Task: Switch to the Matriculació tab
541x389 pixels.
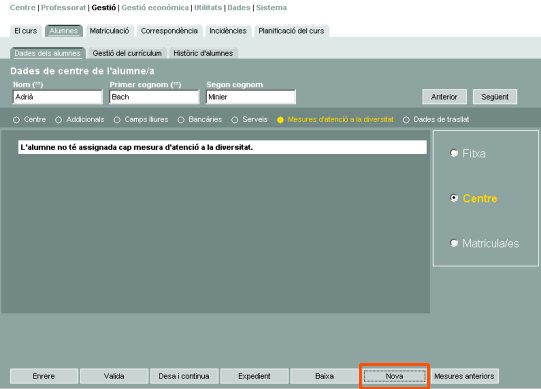Action: click(109, 31)
